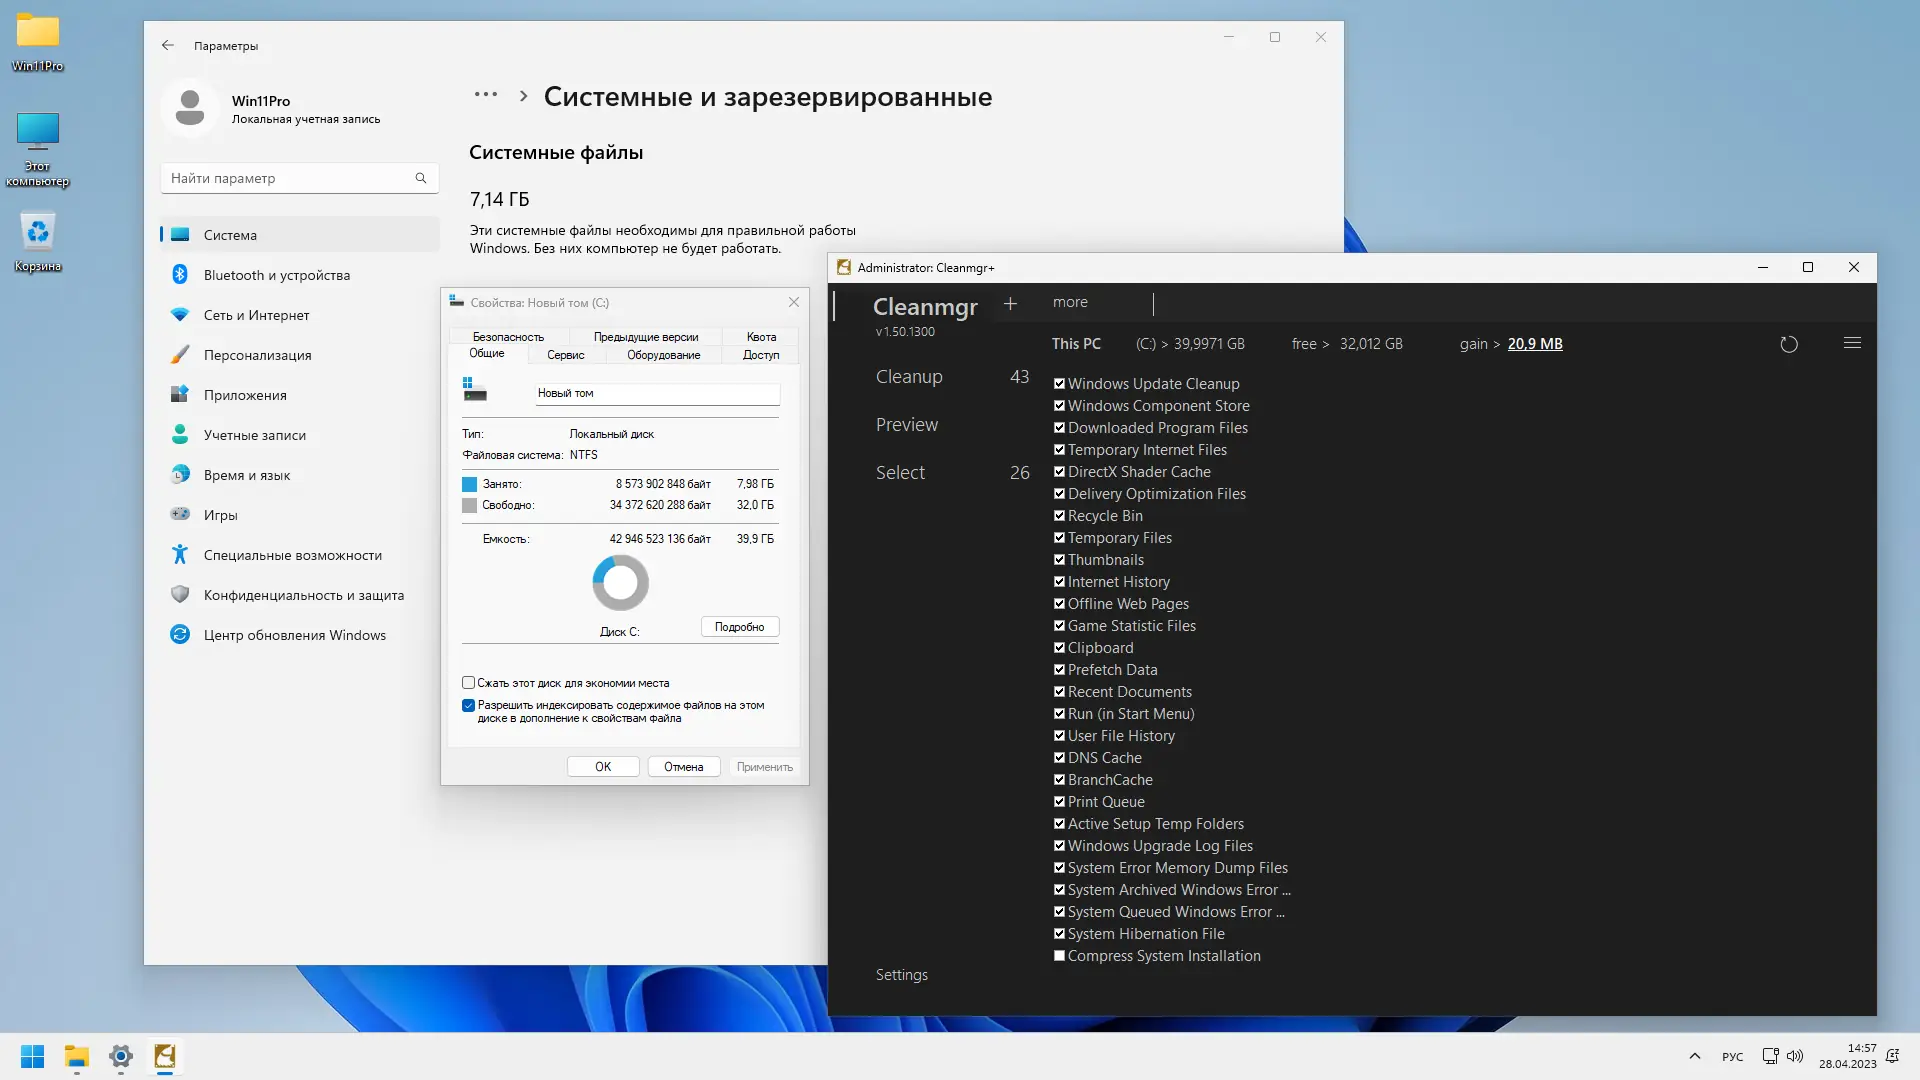Open the breadcrumb ellipsis in Settings
The image size is (1920, 1080).
click(x=485, y=95)
